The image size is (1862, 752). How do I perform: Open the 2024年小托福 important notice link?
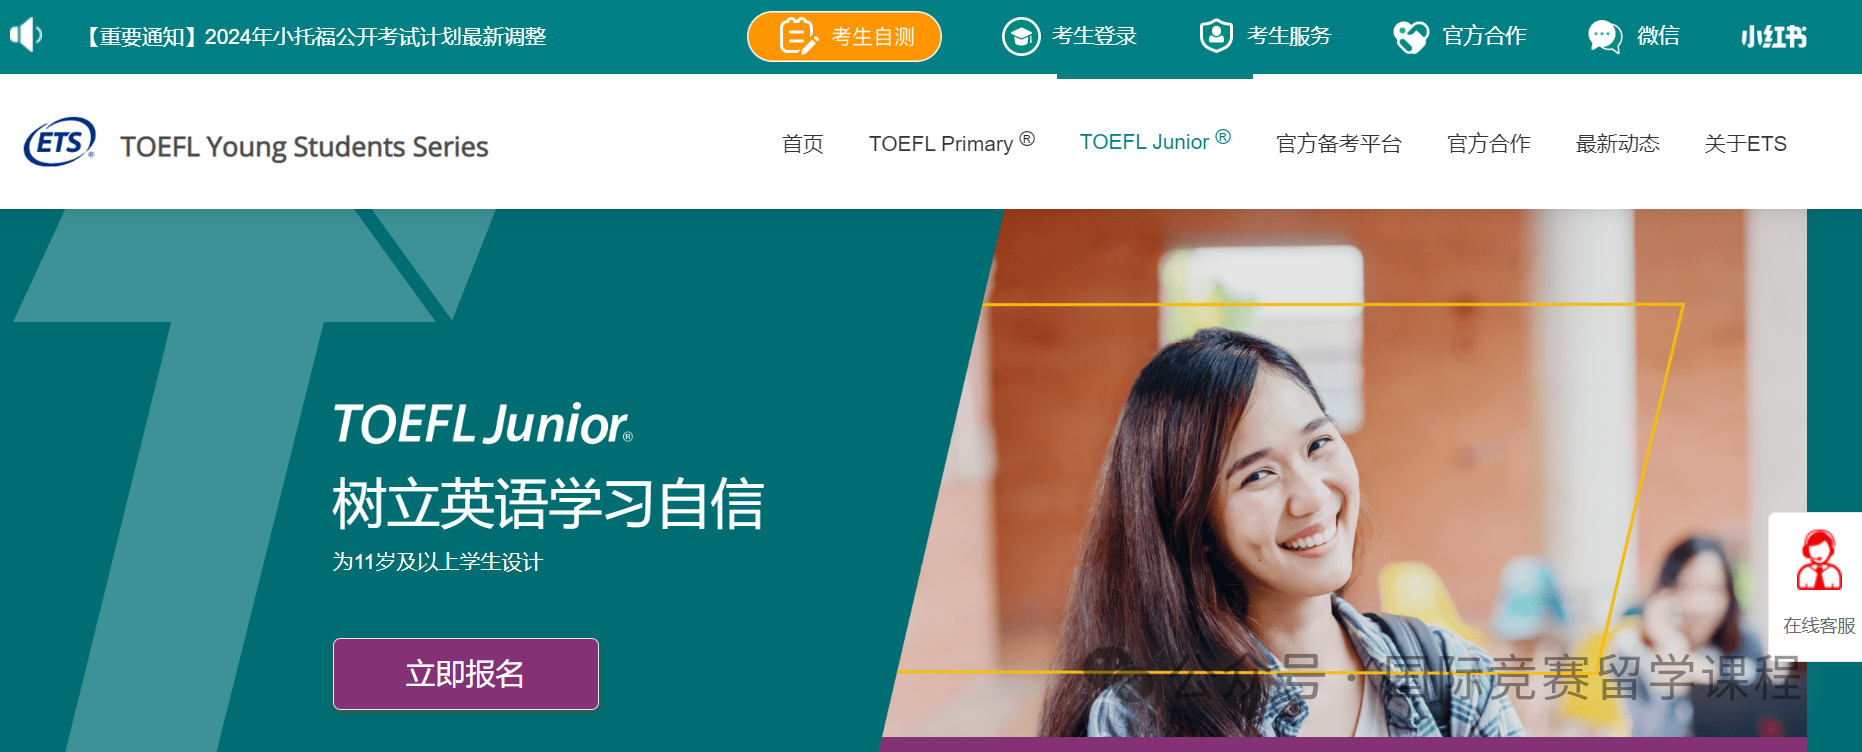click(314, 37)
